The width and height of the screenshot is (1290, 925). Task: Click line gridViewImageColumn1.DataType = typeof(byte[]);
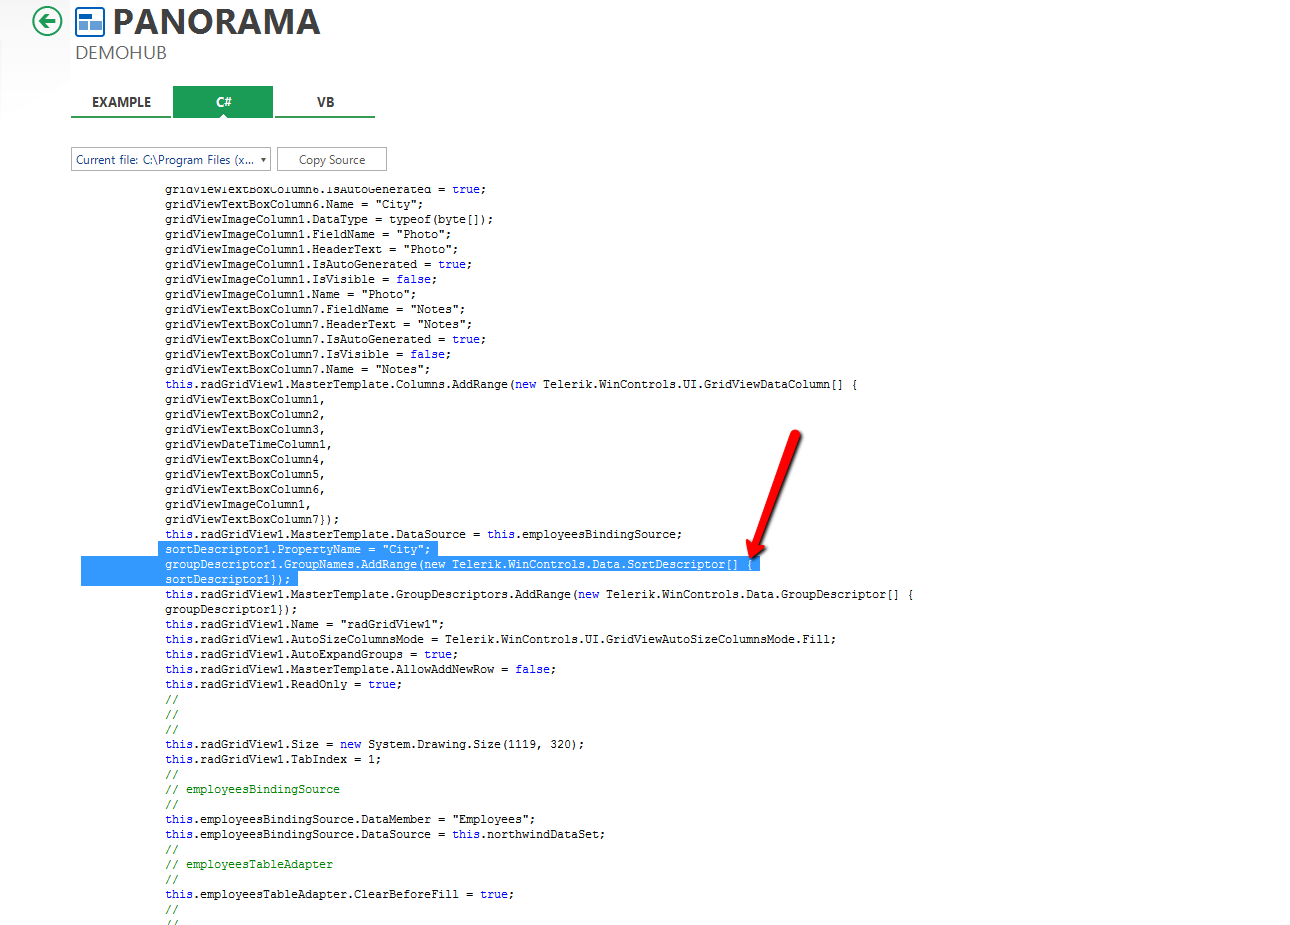(329, 219)
